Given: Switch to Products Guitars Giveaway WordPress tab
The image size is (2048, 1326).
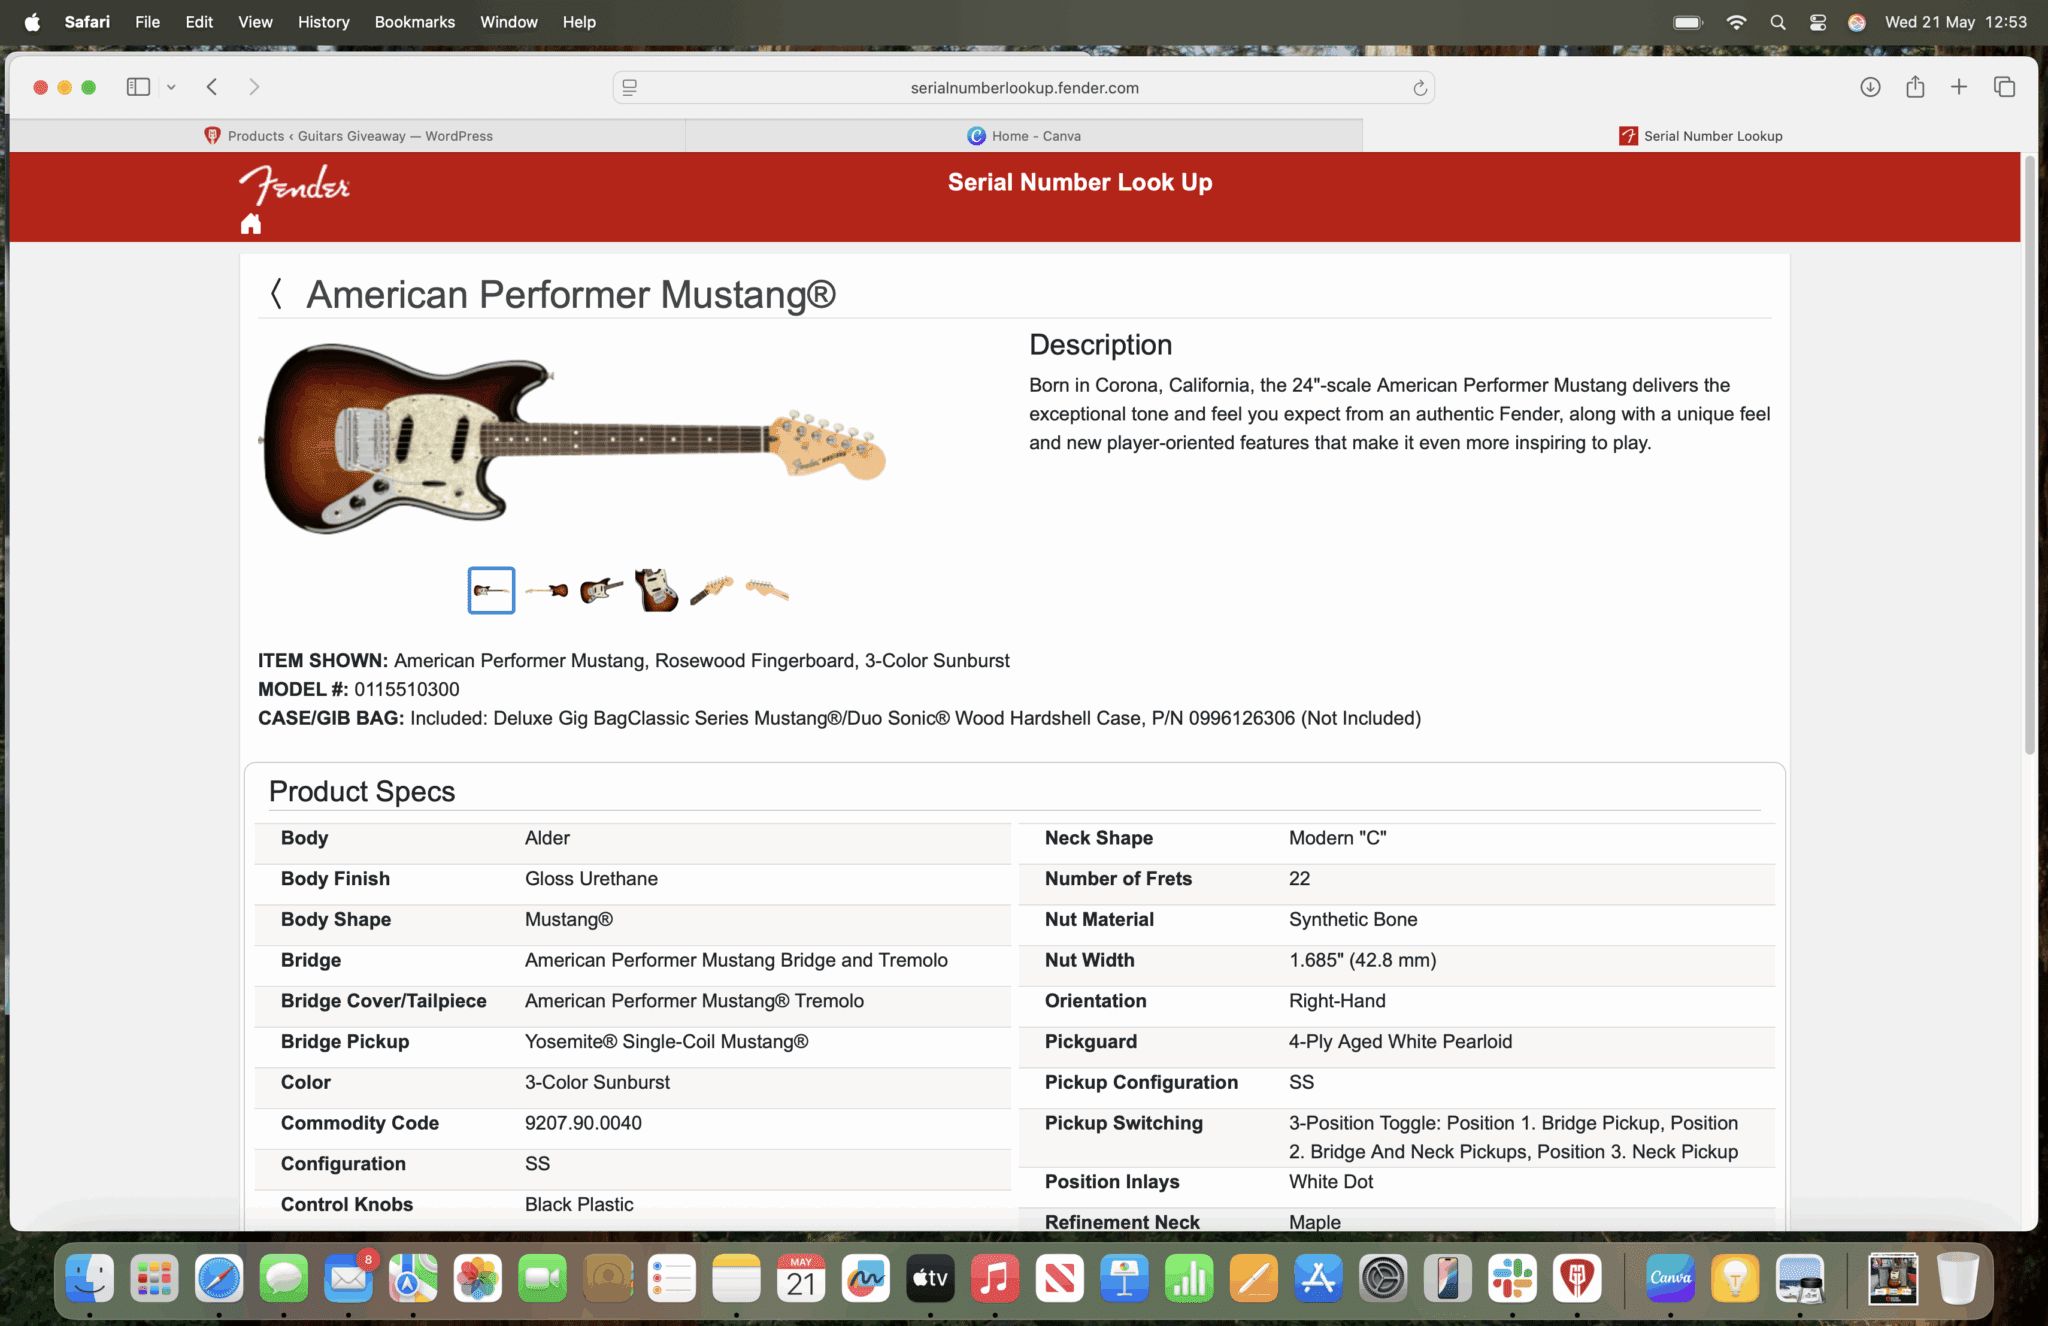Looking at the screenshot, I should pos(348,136).
